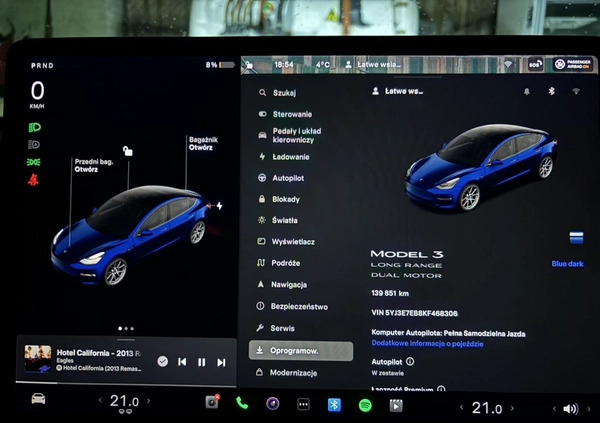
Task: Open the Sterowanie menu
Action: 285,114
